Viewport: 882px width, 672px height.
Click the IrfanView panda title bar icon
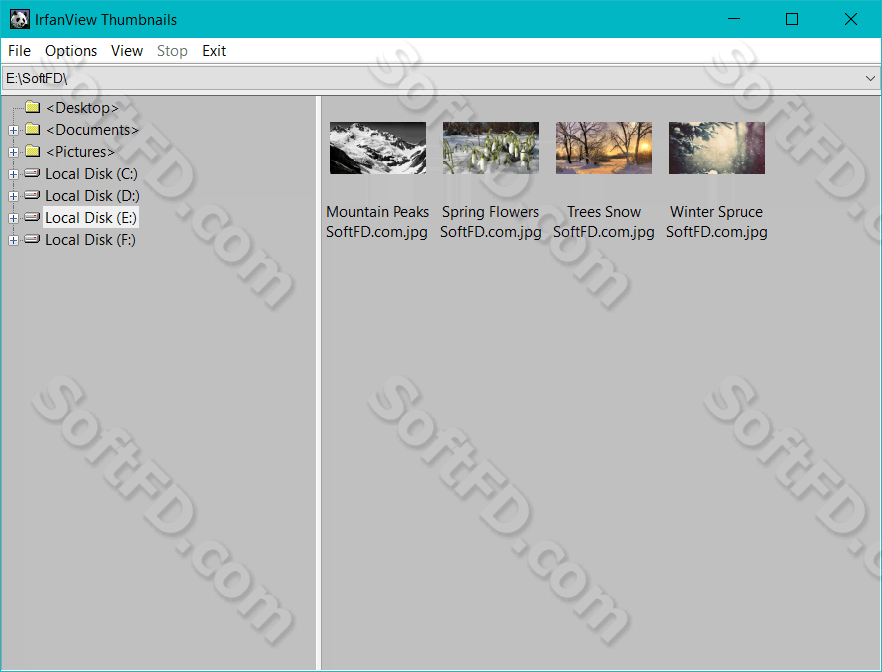pyautogui.click(x=19, y=20)
